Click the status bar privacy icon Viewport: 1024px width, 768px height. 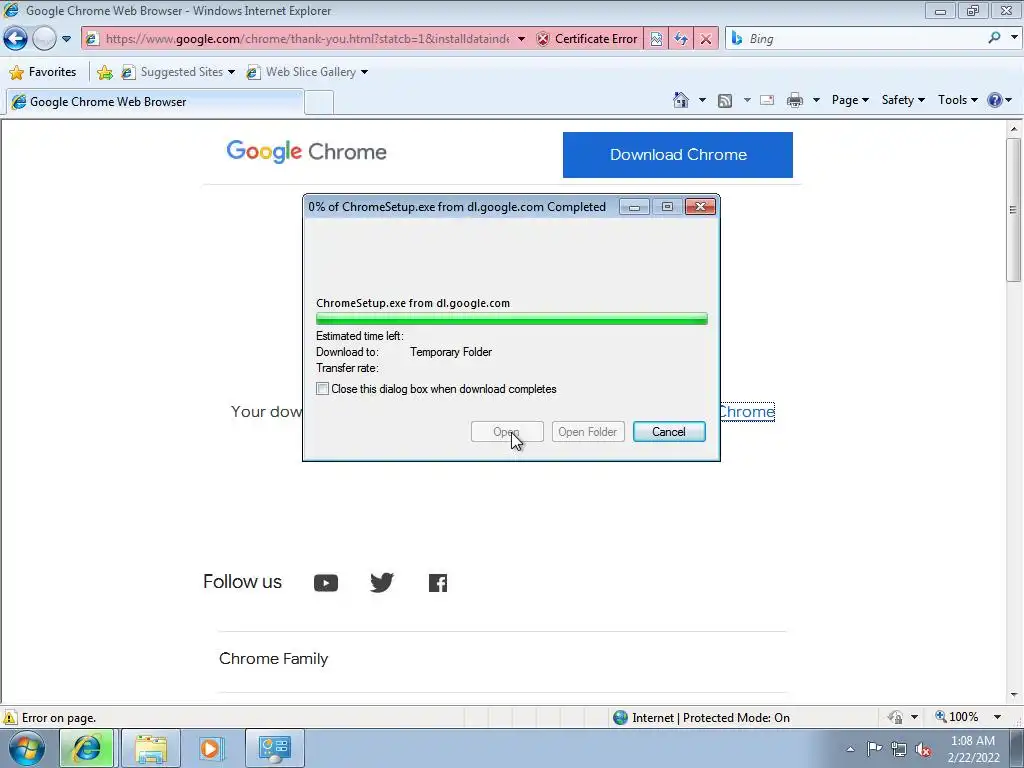pos(895,718)
